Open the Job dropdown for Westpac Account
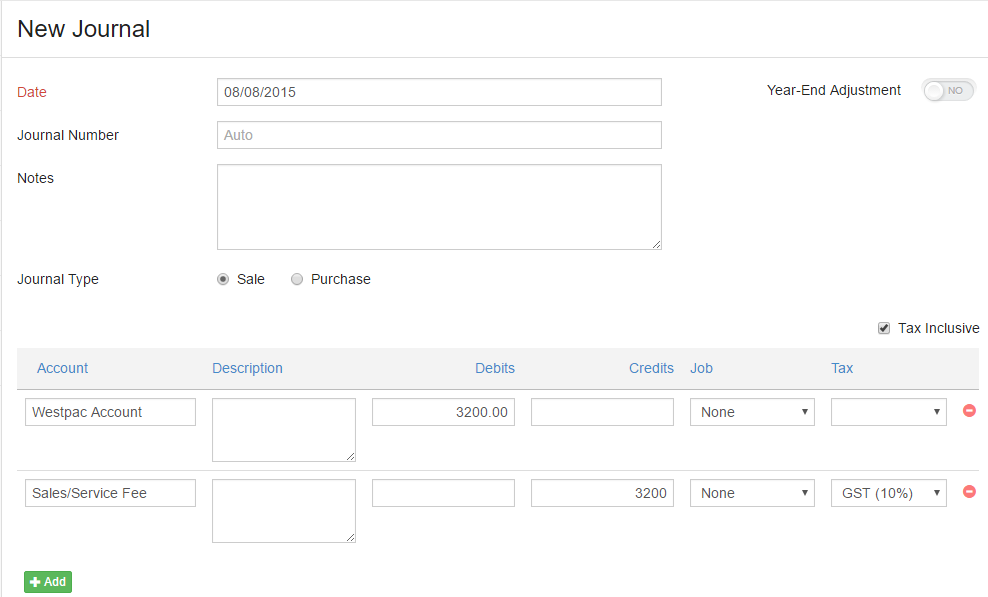This screenshot has height=597, width=988. (x=752, y=412)
